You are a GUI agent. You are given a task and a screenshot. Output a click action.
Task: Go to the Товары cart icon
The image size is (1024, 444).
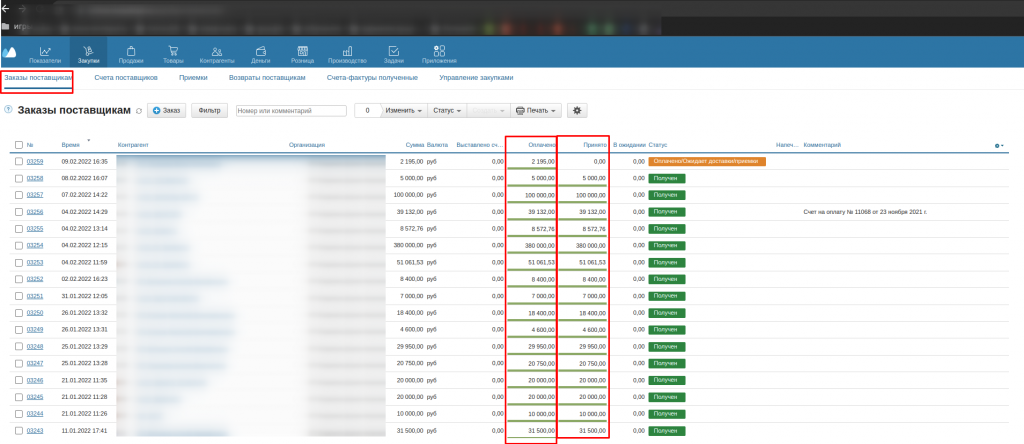[x=173, y=52]
